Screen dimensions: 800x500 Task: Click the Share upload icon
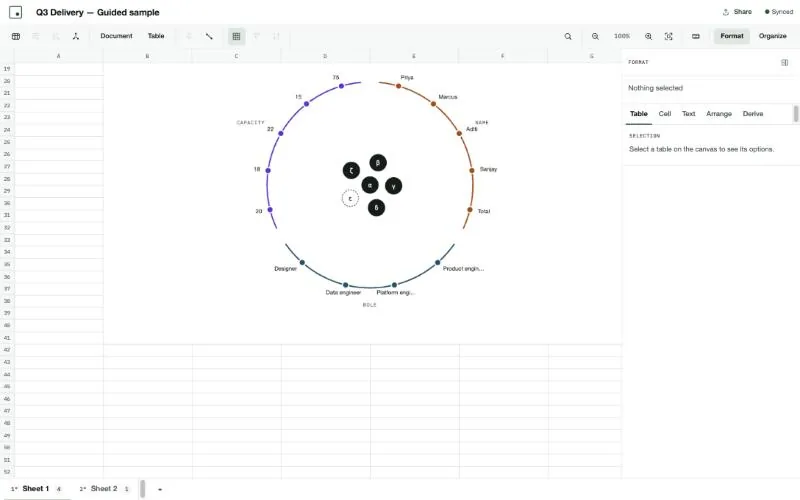pyautogui.click(x=726, y=12)
